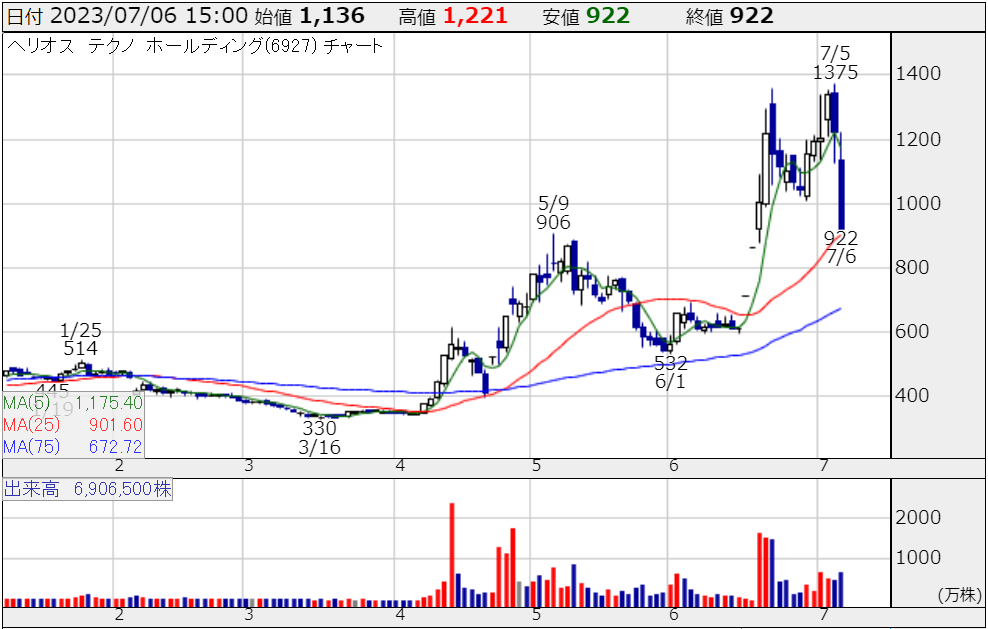Click the 5/9 peak label of 906
Image resolution: width=988 pixels, height=629 pixels.
(553, 222)
